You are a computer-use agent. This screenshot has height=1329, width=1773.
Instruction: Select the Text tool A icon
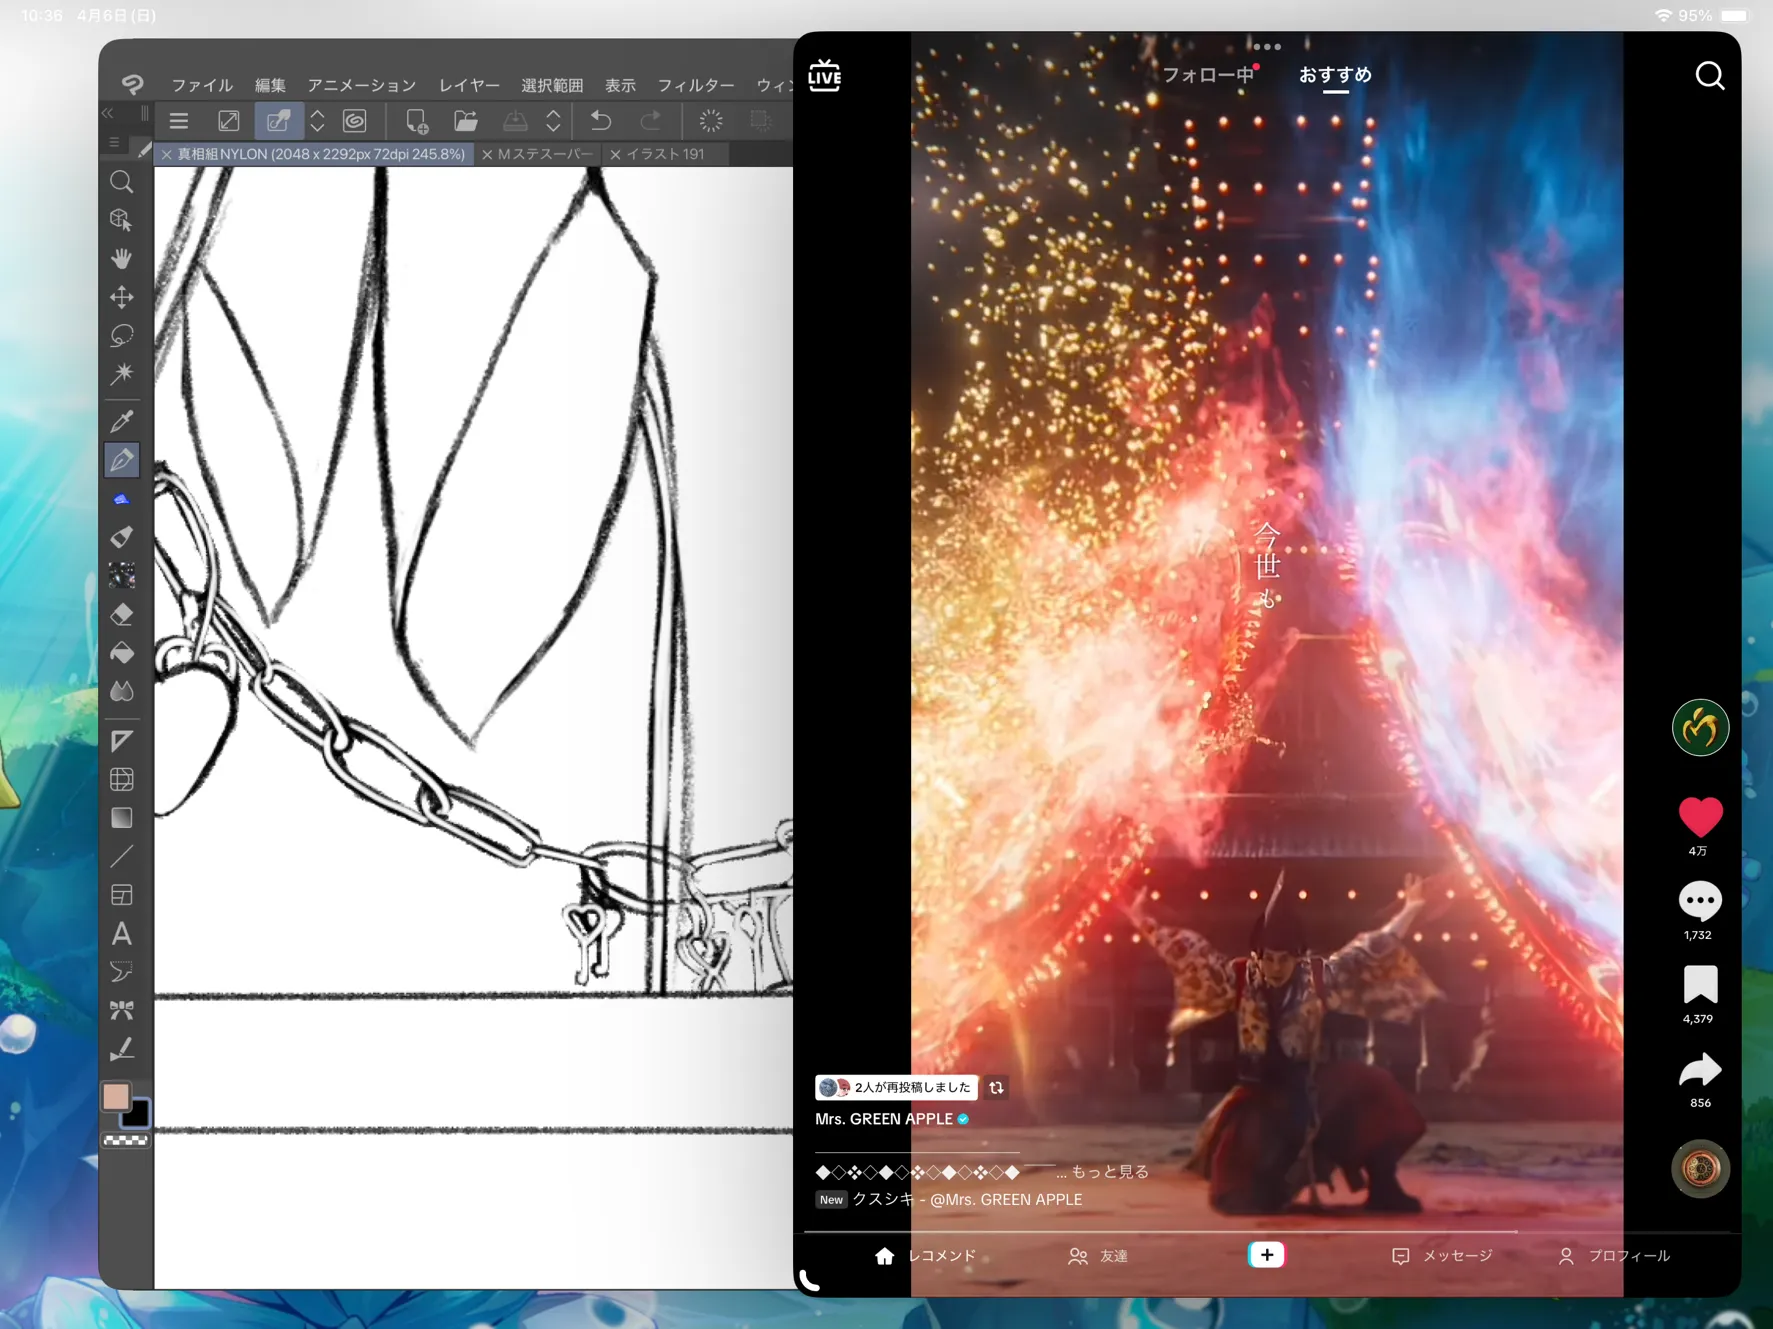122,934
